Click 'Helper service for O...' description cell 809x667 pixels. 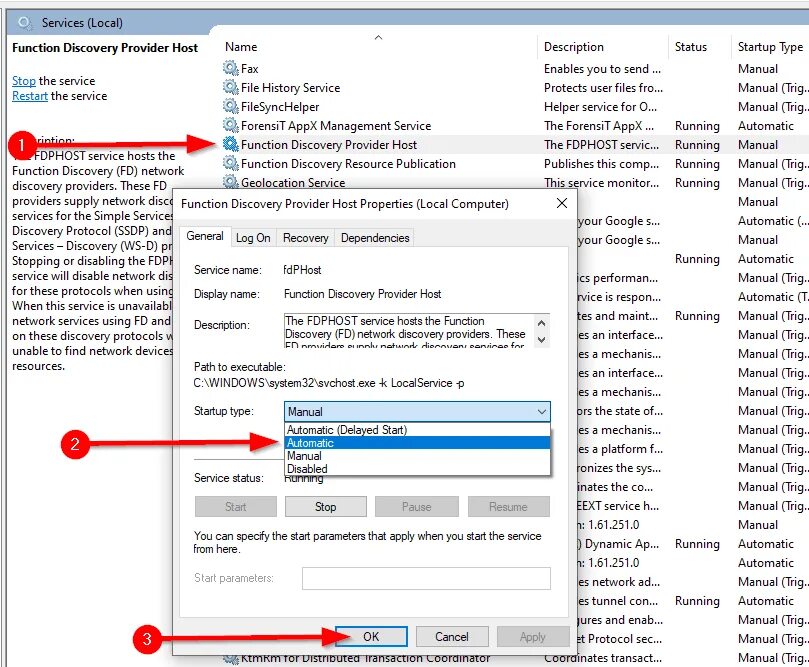(600, 107)
